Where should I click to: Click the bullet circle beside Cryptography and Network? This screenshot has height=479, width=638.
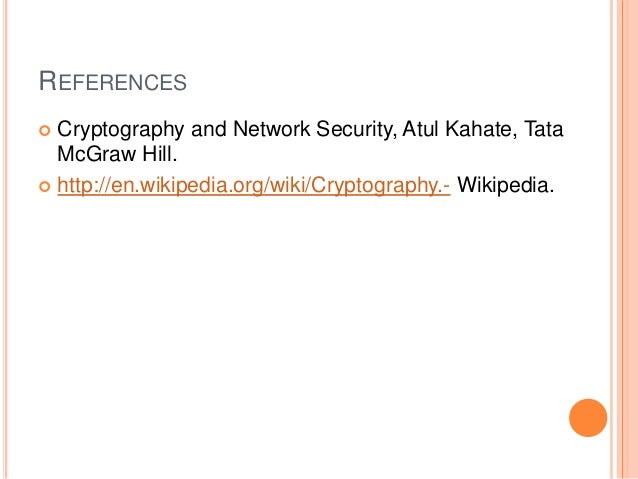44,130
